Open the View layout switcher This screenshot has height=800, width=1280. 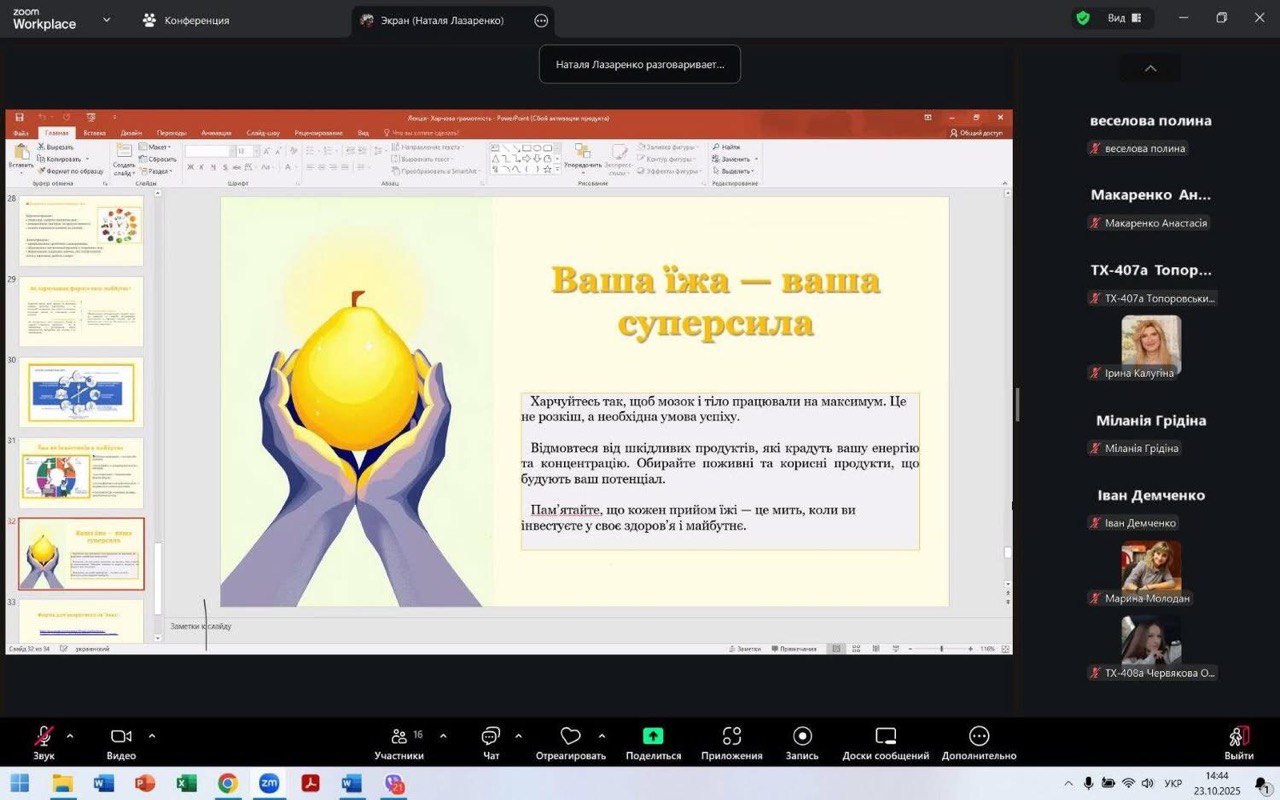[1124, 18]
